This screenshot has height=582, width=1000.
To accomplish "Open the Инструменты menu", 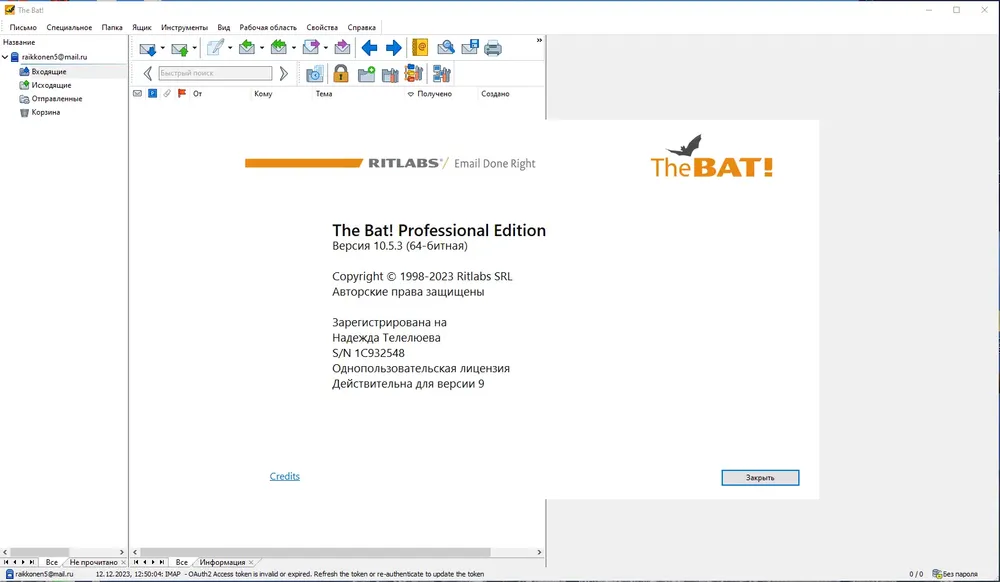I will click(184, 27).
